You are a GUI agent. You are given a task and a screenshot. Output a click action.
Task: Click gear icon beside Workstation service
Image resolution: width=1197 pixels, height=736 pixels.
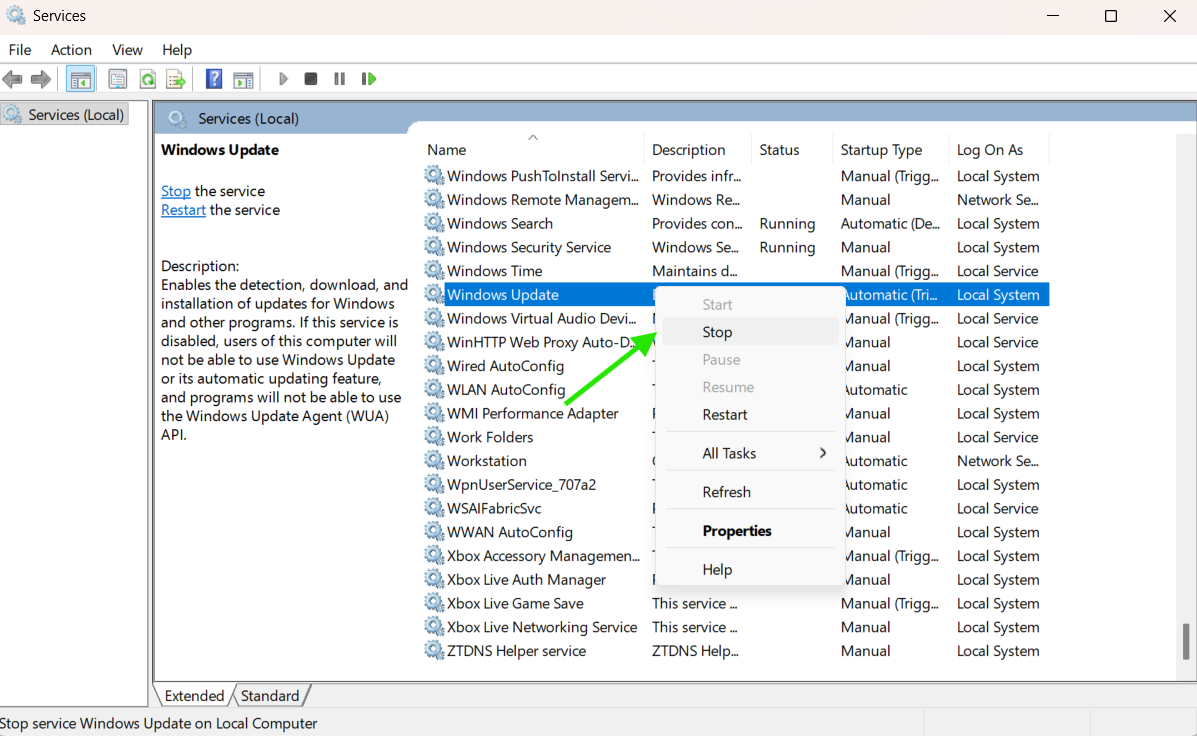coord(434,460)
